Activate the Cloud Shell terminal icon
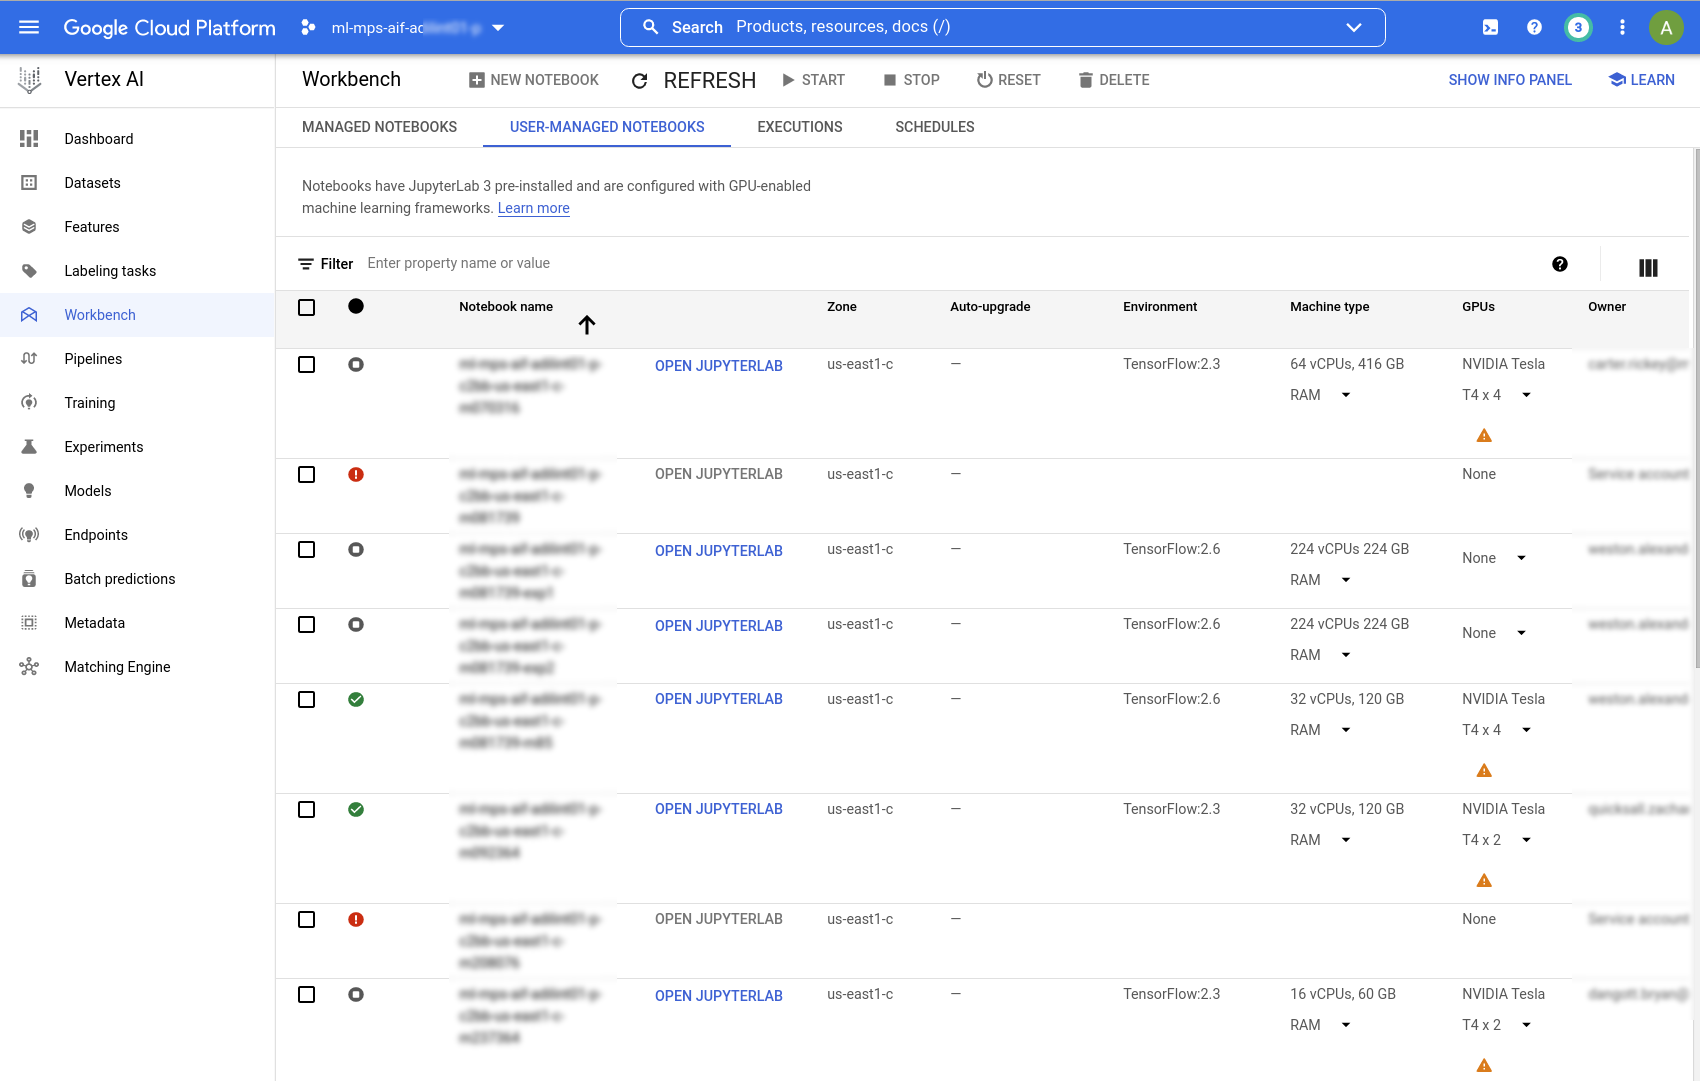This screenshot has height=1081, width=1700. coord(1490,27)
